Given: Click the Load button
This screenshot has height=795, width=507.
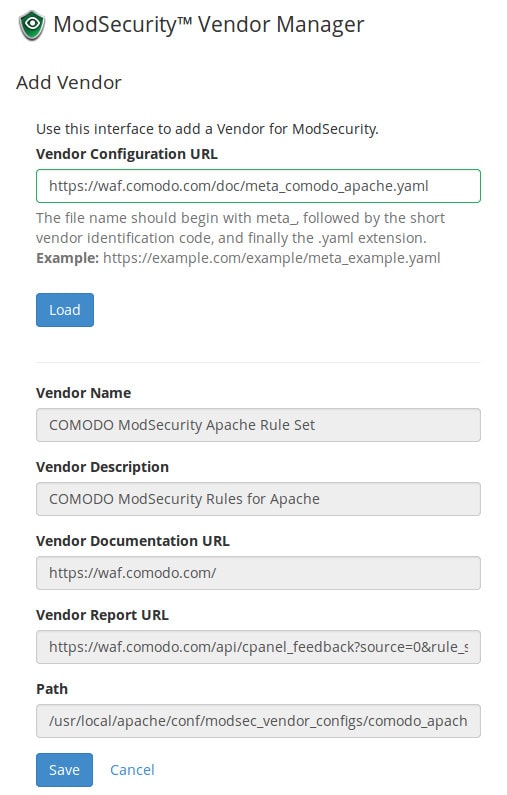Looking at the screenshot, I should 65,310.
